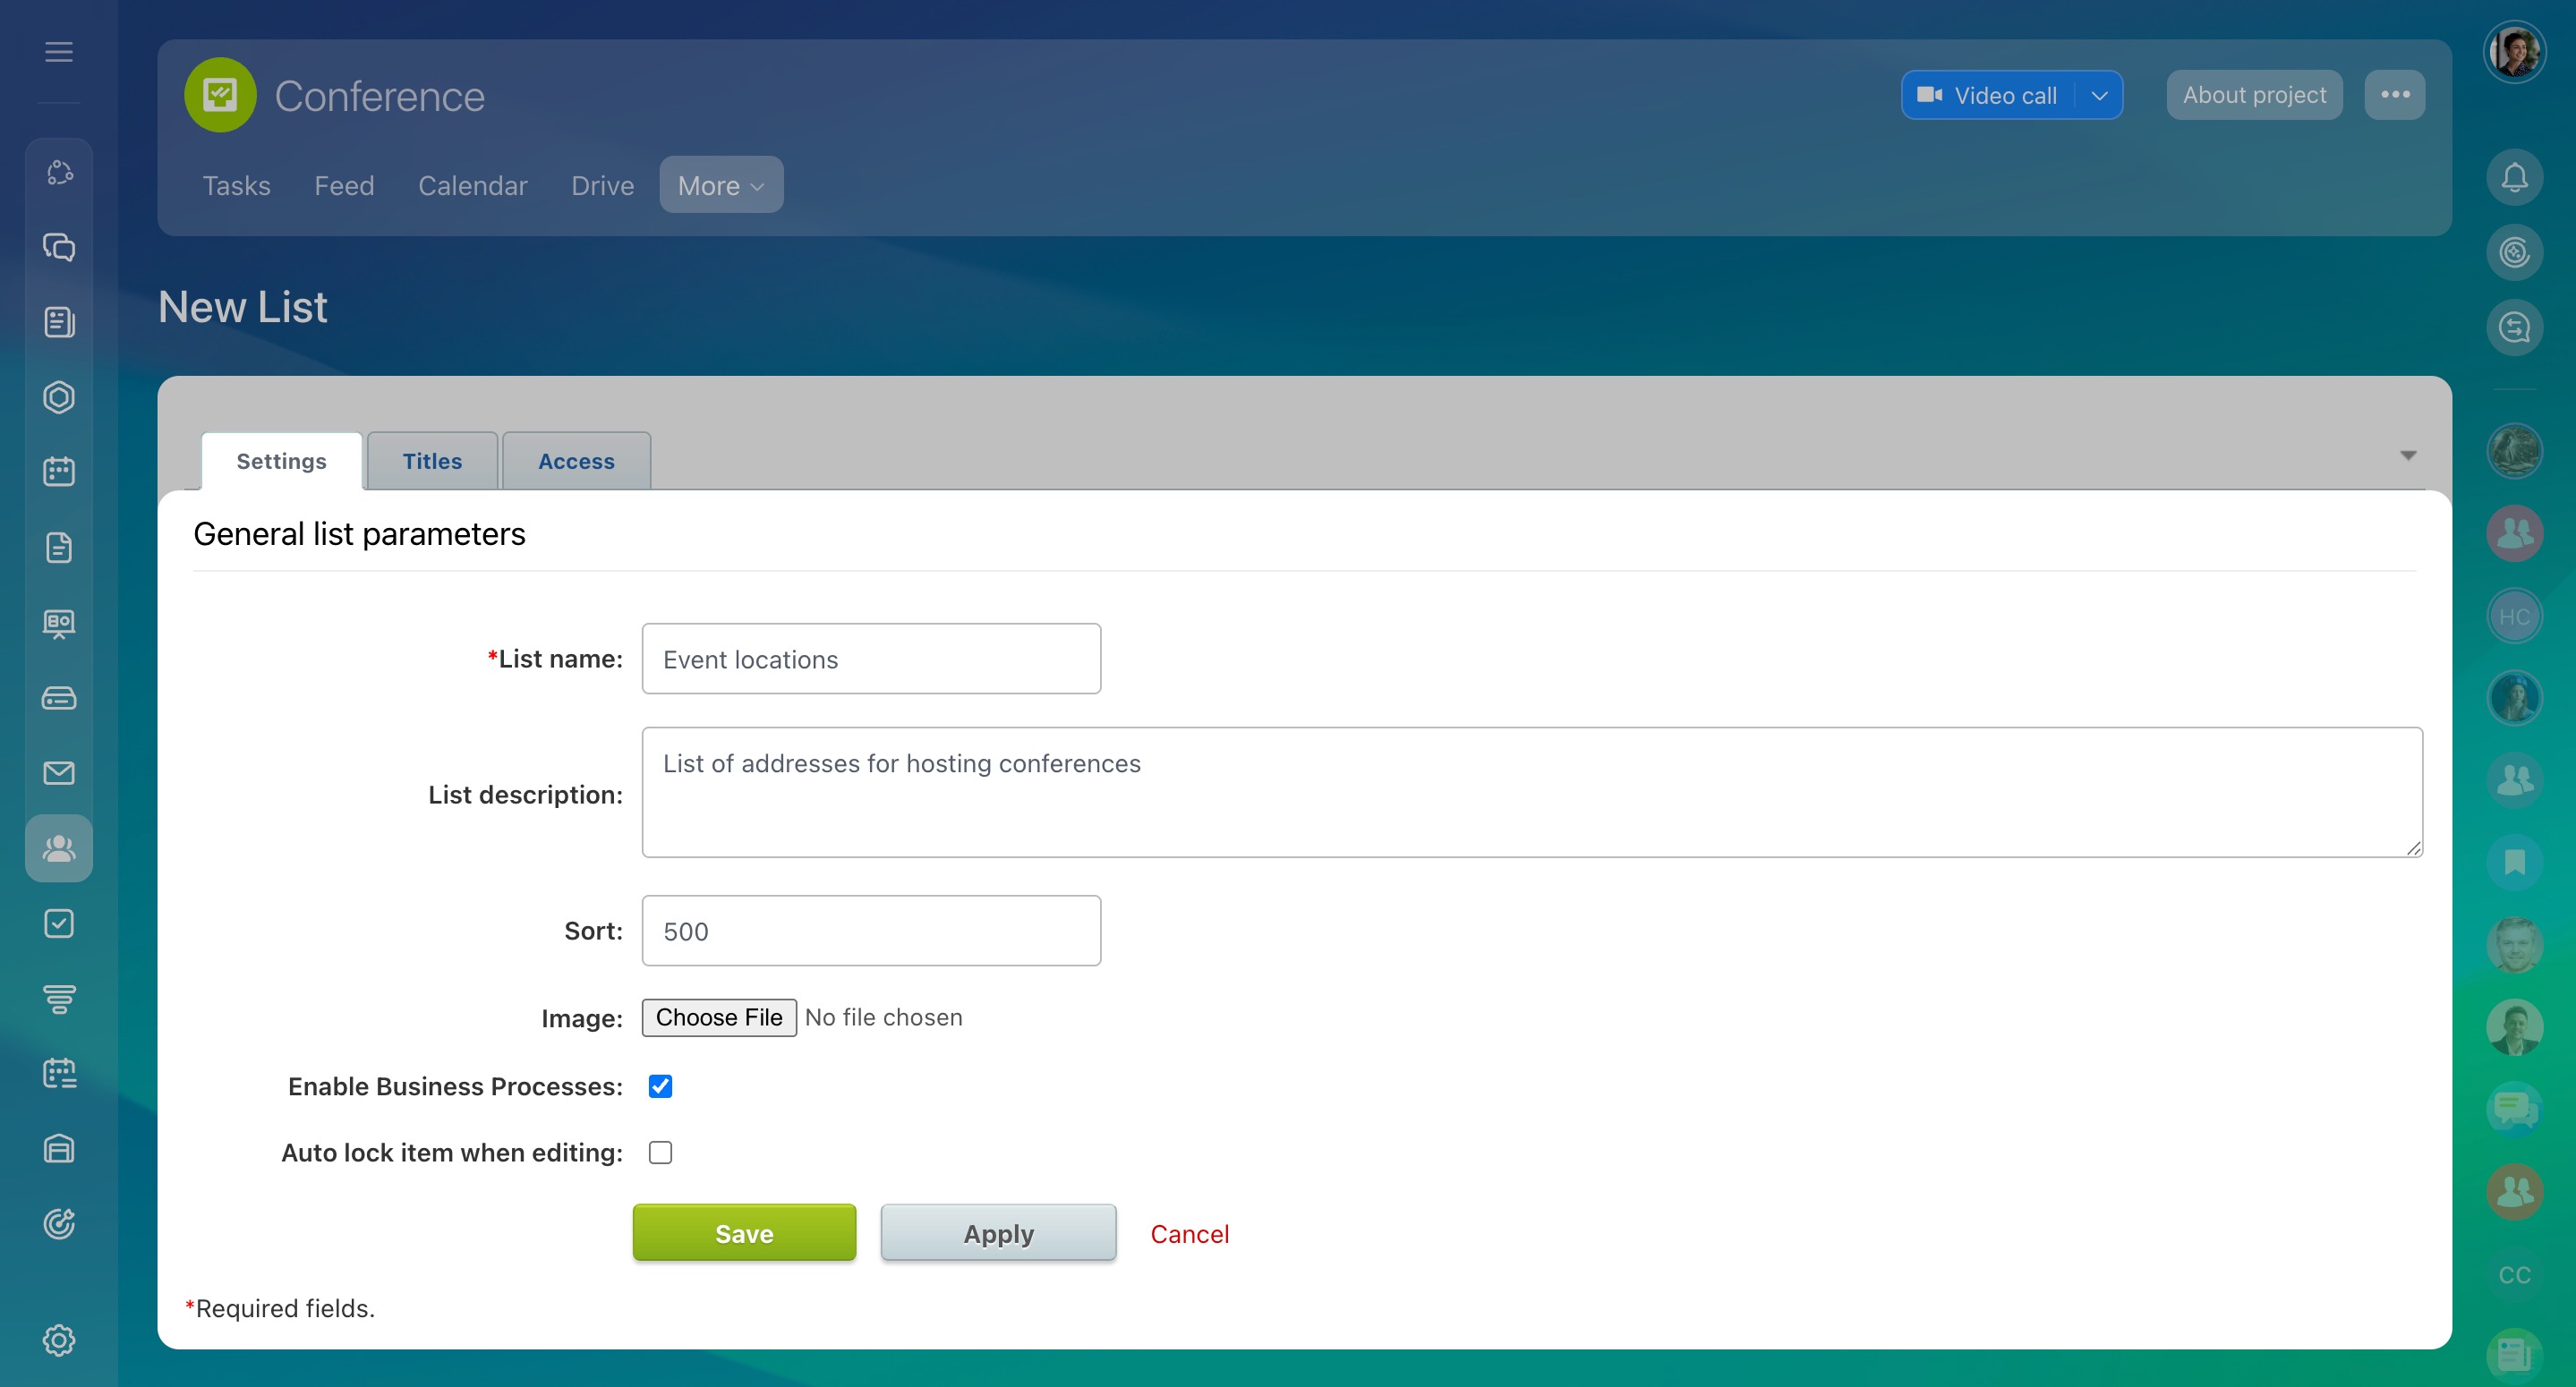Click the red Cancel link
This screenshot has height=1387, width=2576.
click(1189, 1233)
